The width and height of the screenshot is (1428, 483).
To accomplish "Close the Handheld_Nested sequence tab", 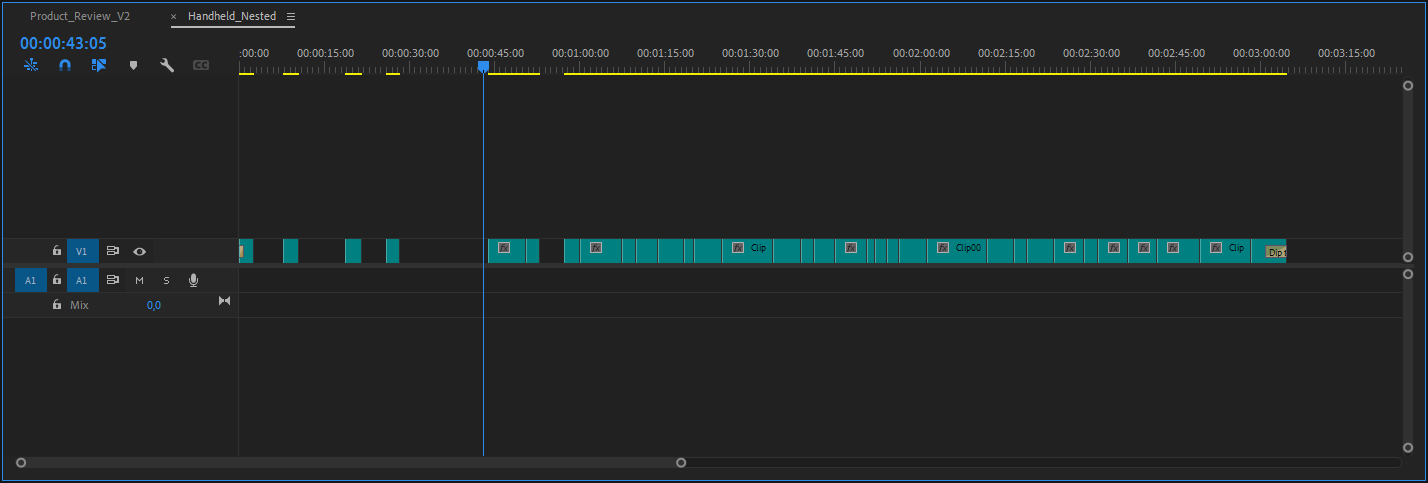I will coord(173,17).
